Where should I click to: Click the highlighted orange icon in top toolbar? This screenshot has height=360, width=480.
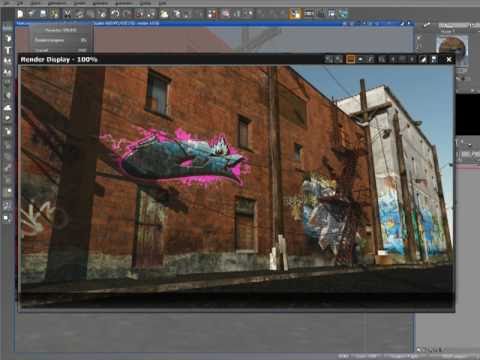click(294, 14)
